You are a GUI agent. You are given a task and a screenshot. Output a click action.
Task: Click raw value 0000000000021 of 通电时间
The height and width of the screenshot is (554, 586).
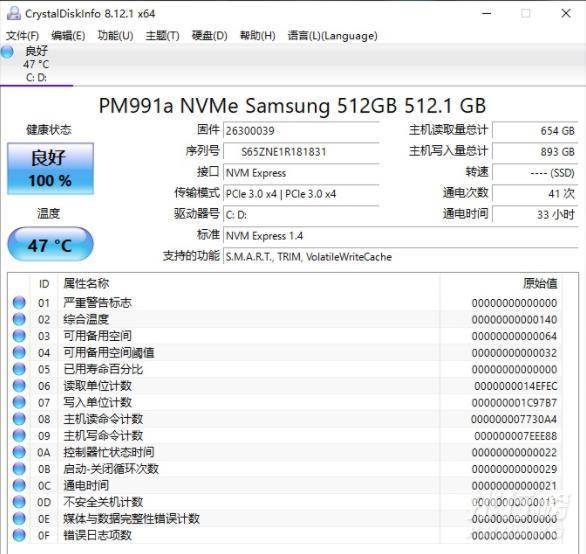point(514,486)
